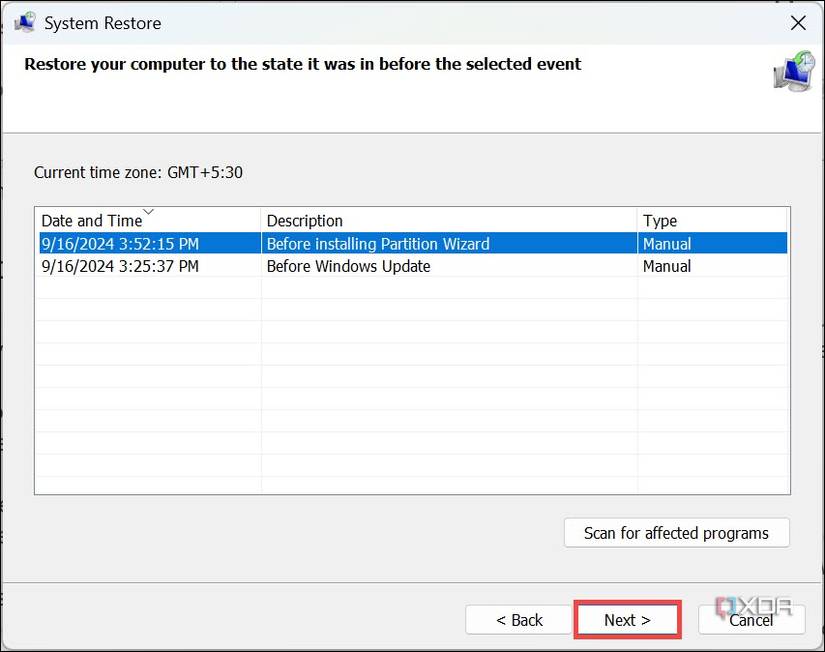Click Manual type of Windows Update row
Screen dimensions: 825x652
[667, 266]
